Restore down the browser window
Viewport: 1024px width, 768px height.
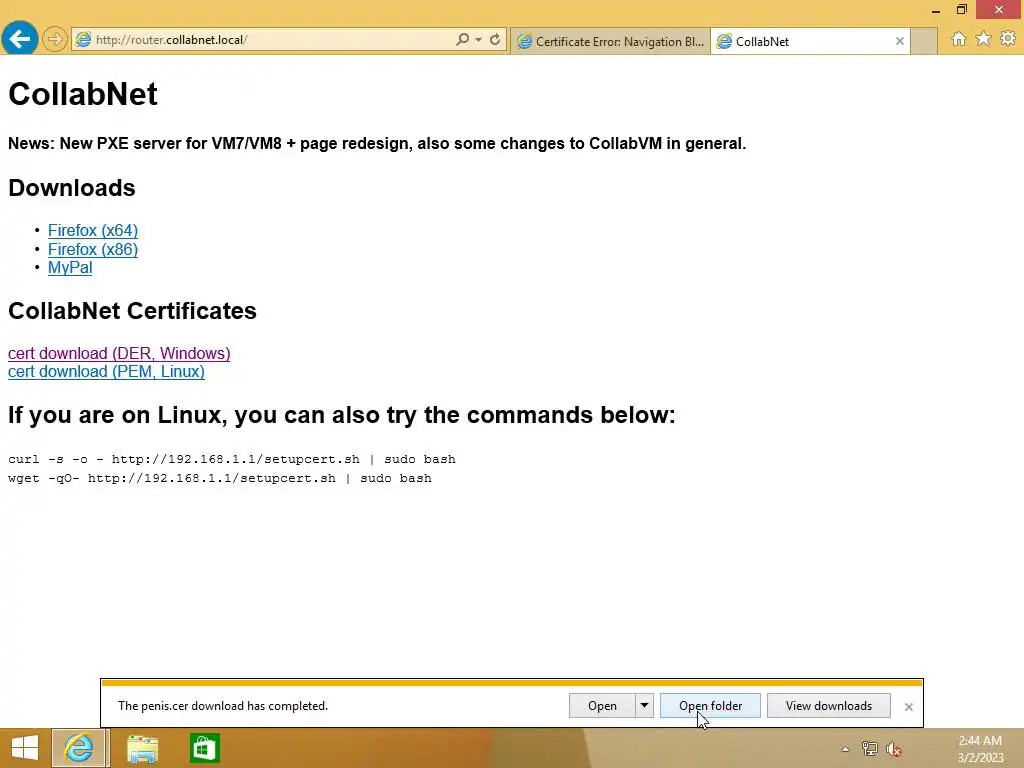(962, 10)
